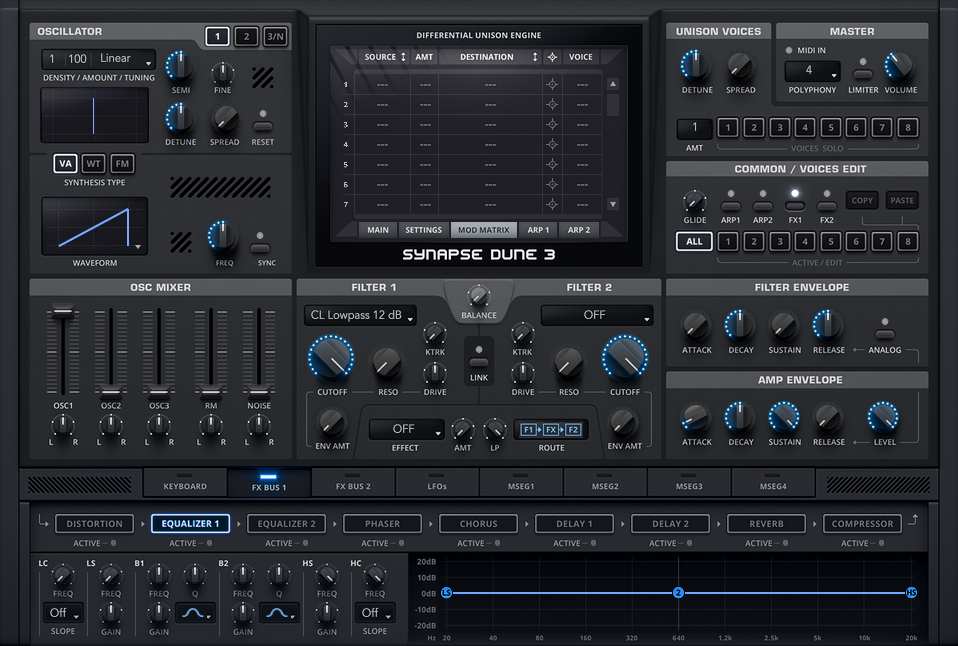958x646 pixels.
Task: Open the oscillator tuning Linear dropdown
Action: click(125, 59)
